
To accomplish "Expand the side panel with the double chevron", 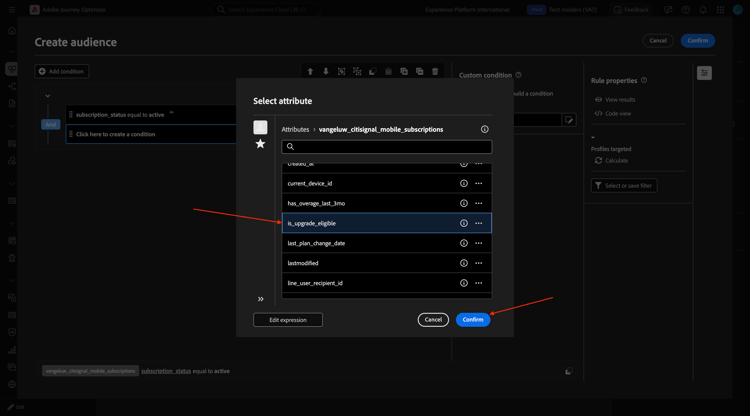I will (261, 299).
